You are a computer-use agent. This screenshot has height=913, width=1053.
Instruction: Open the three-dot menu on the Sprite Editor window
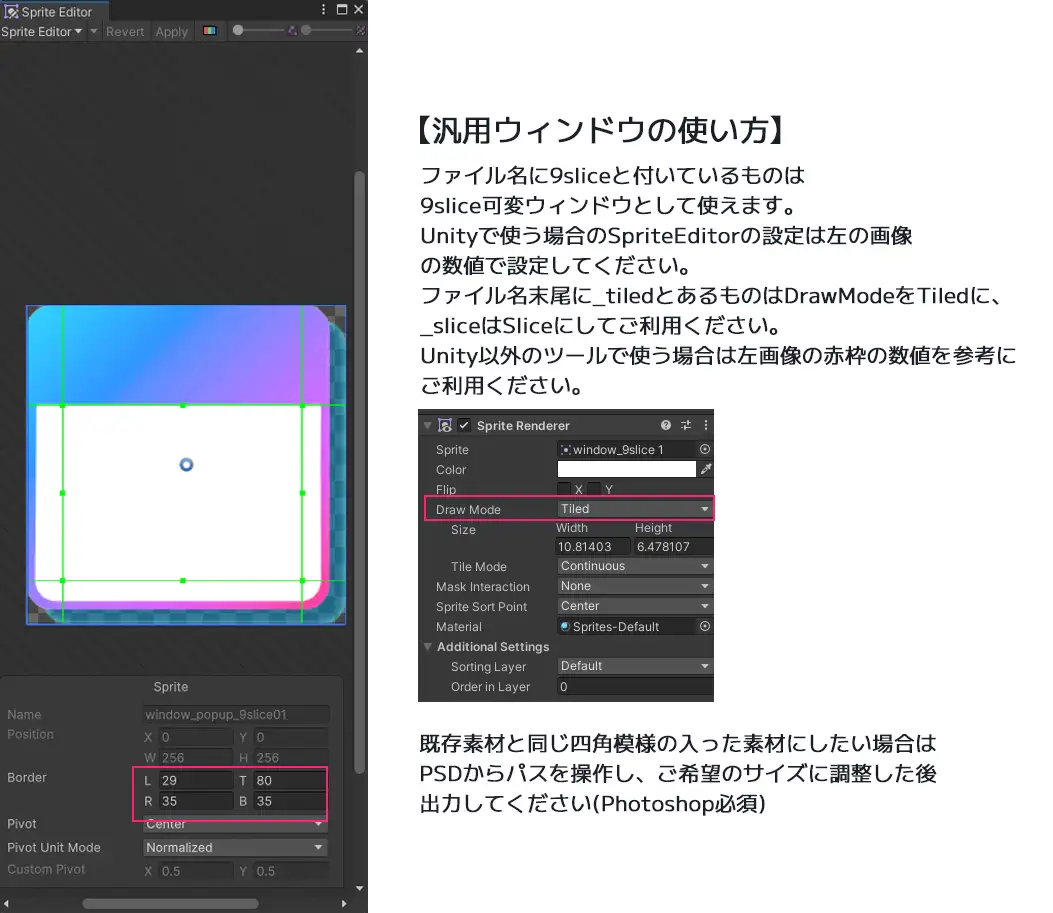[x=323, y=8]
